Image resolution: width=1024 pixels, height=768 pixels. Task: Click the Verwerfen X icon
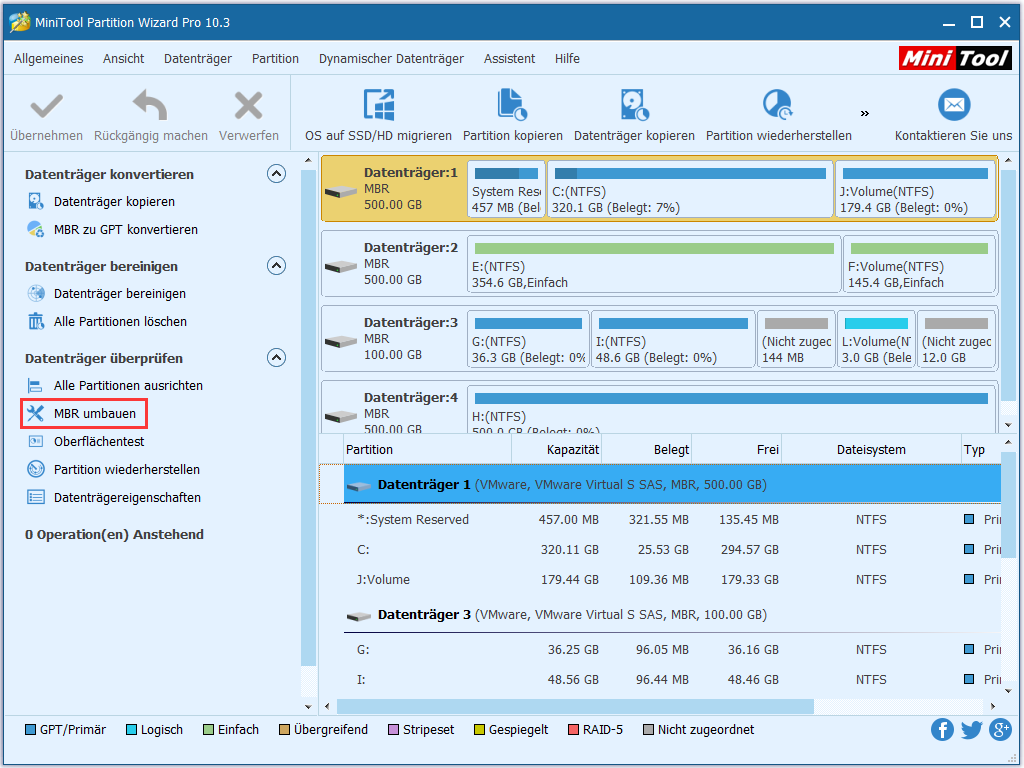click(248, 106)
